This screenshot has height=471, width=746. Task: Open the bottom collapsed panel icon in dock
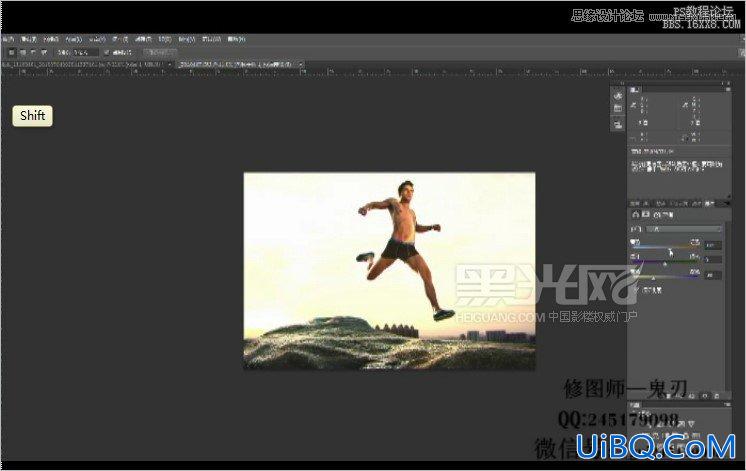tap(618, 125)
